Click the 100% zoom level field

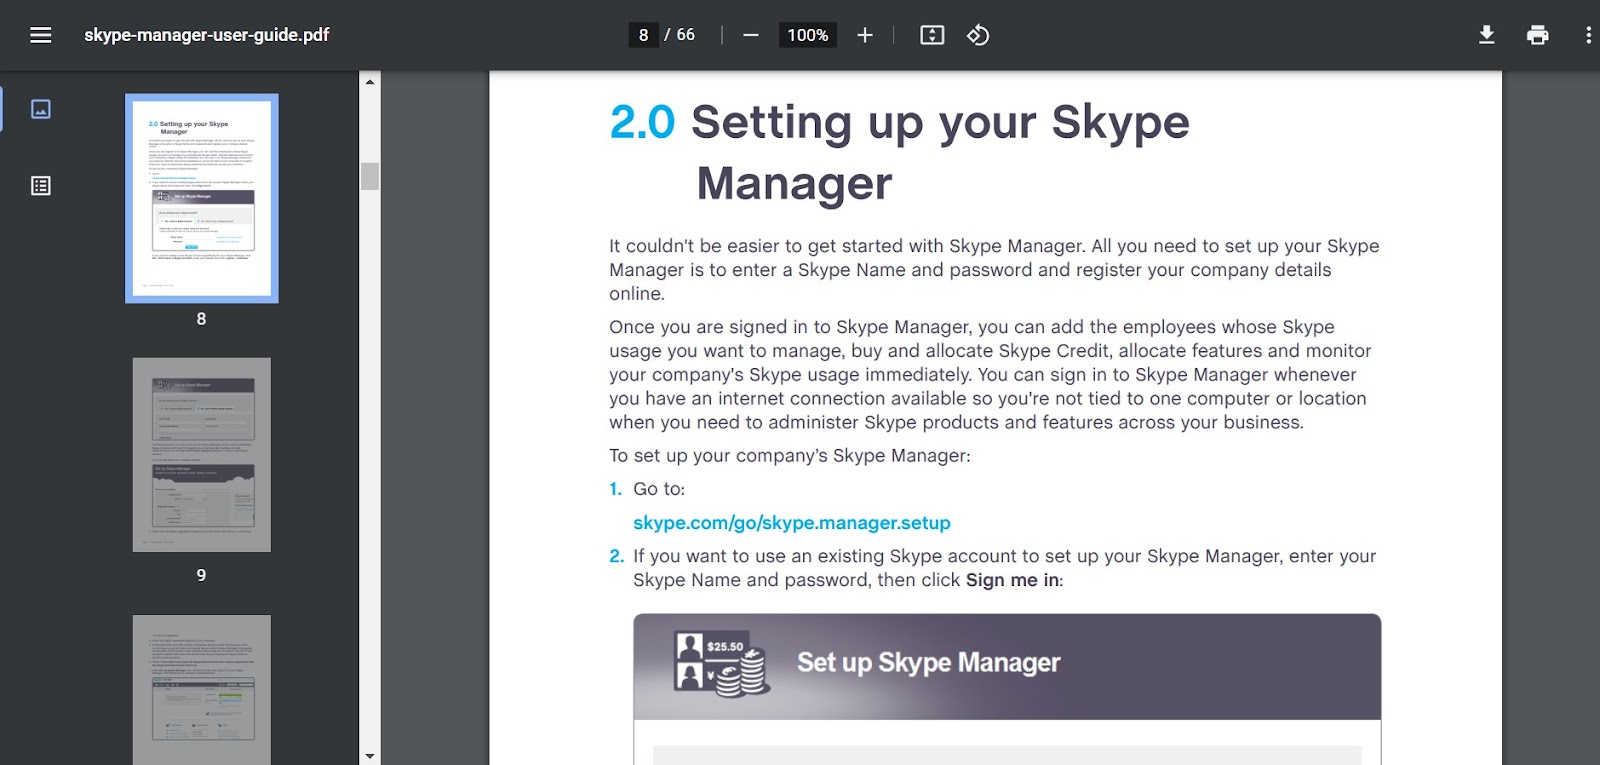808,35
